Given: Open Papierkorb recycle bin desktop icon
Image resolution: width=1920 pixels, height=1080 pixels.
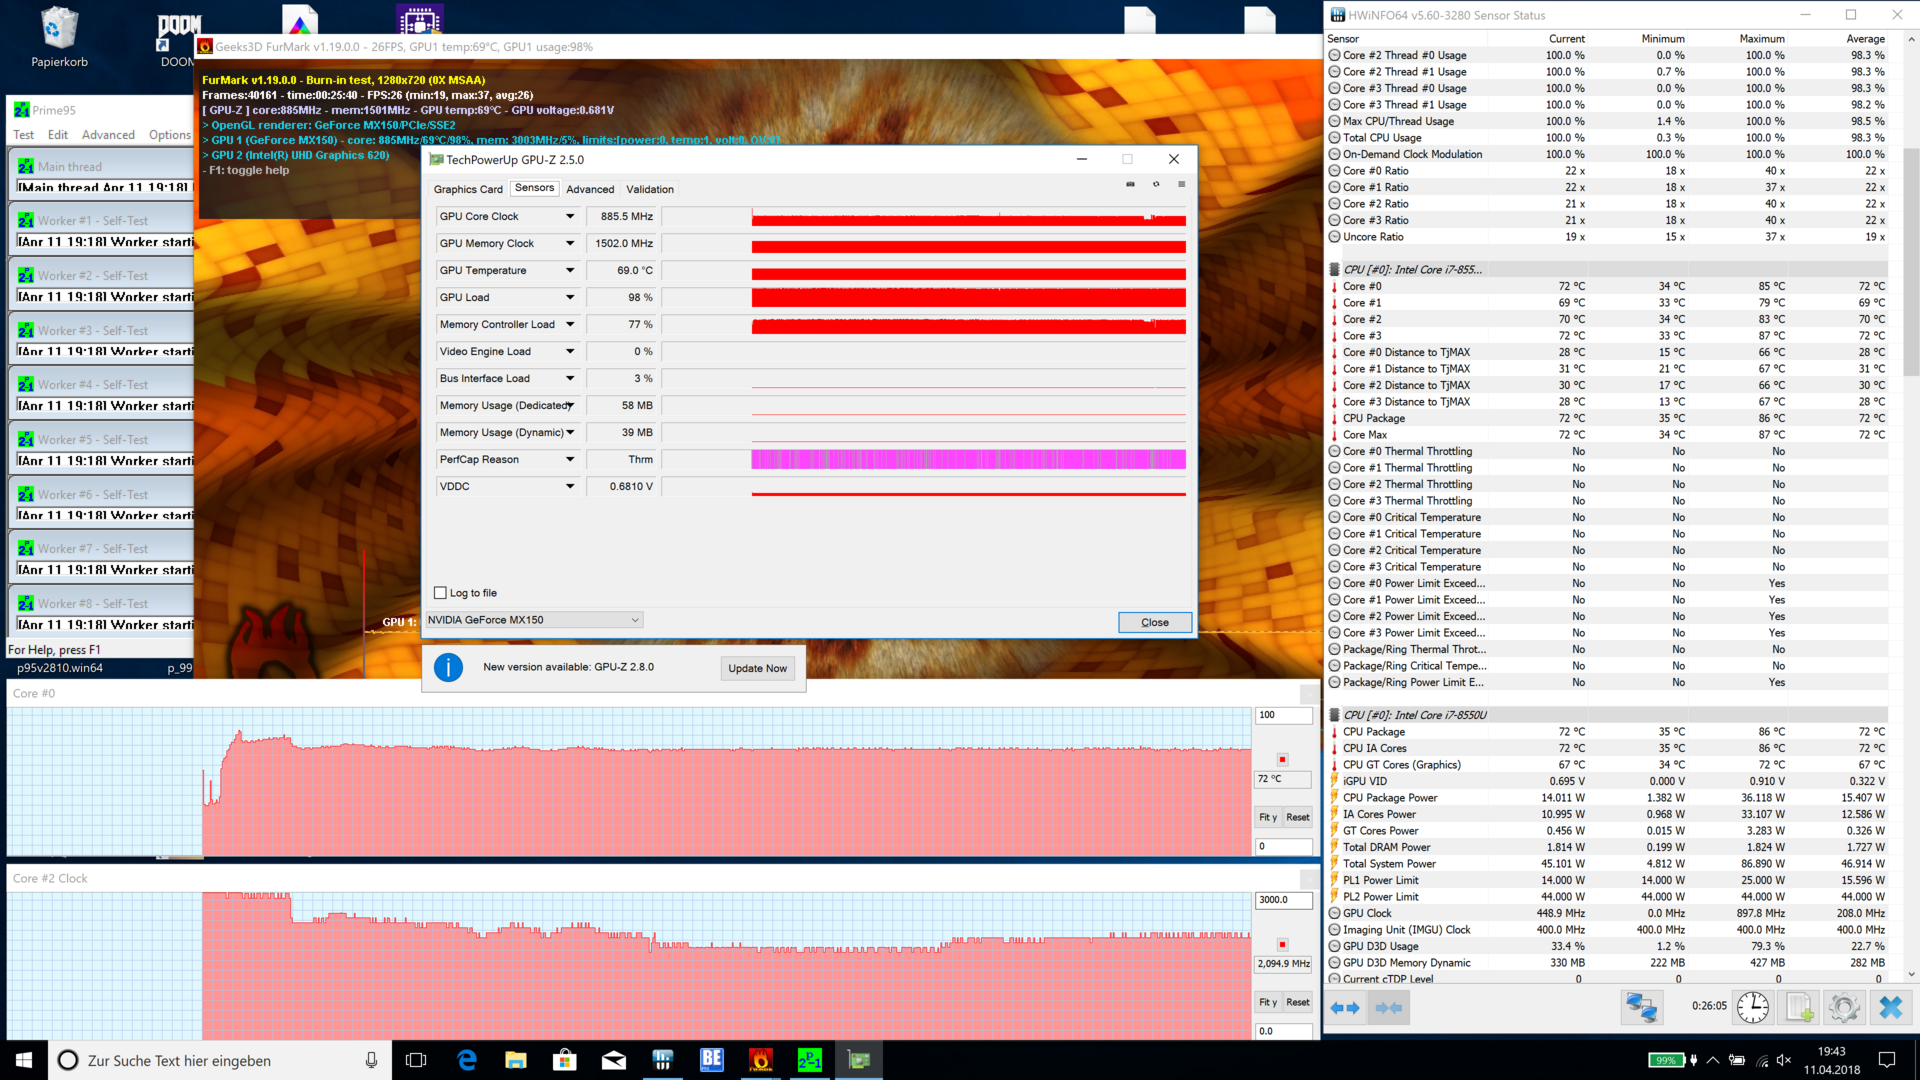Looking at the screenshot, I should (59, 38).
